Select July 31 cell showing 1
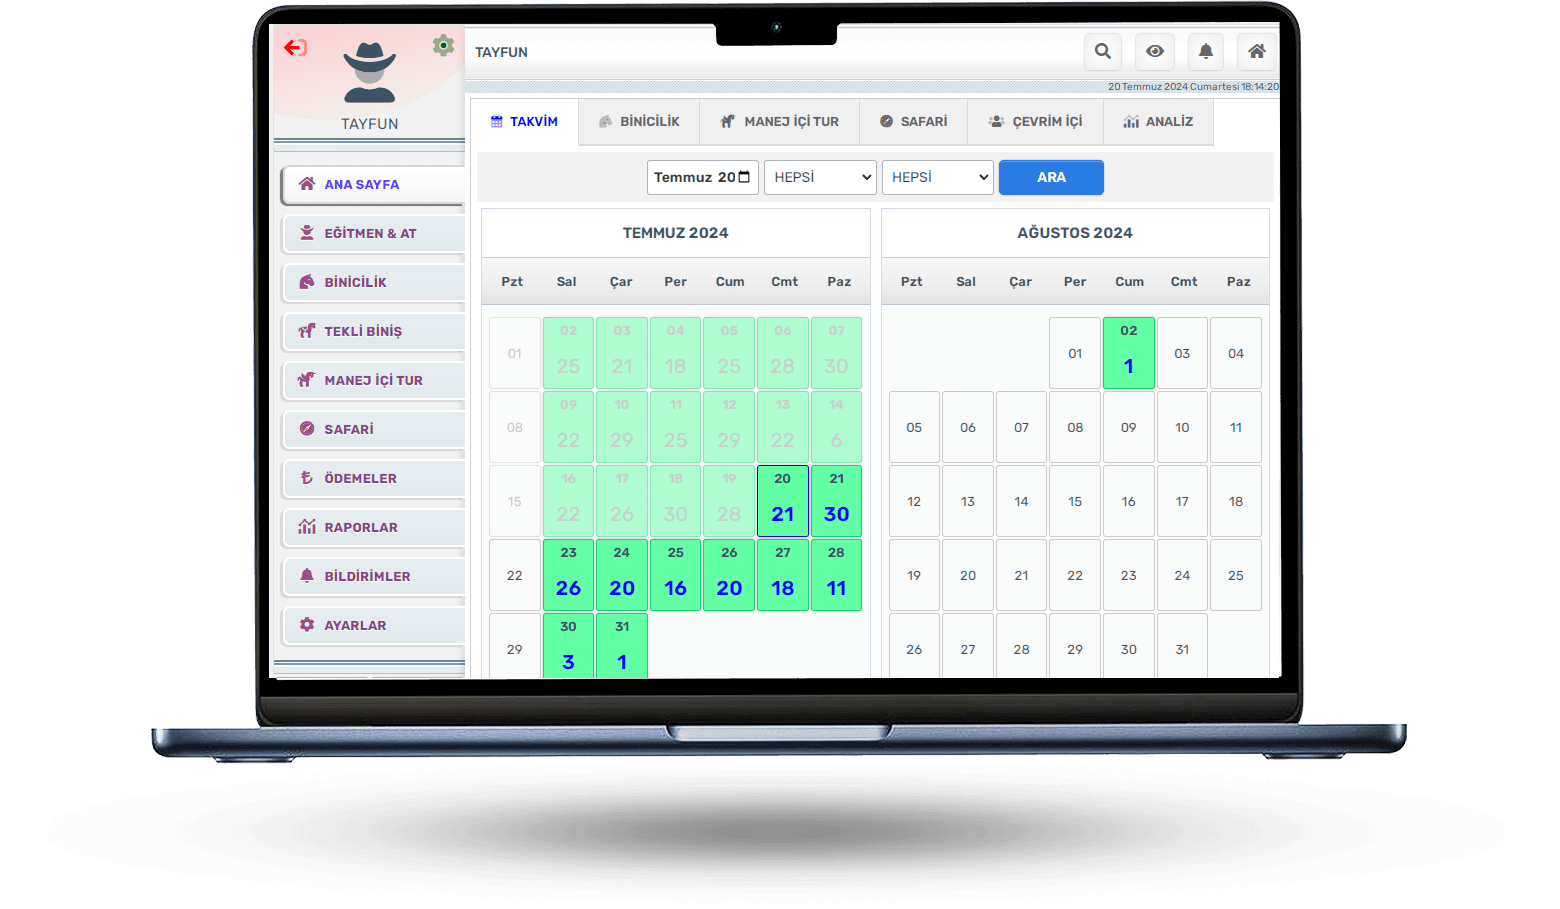The image size is (1560, 909). (622, 646)
